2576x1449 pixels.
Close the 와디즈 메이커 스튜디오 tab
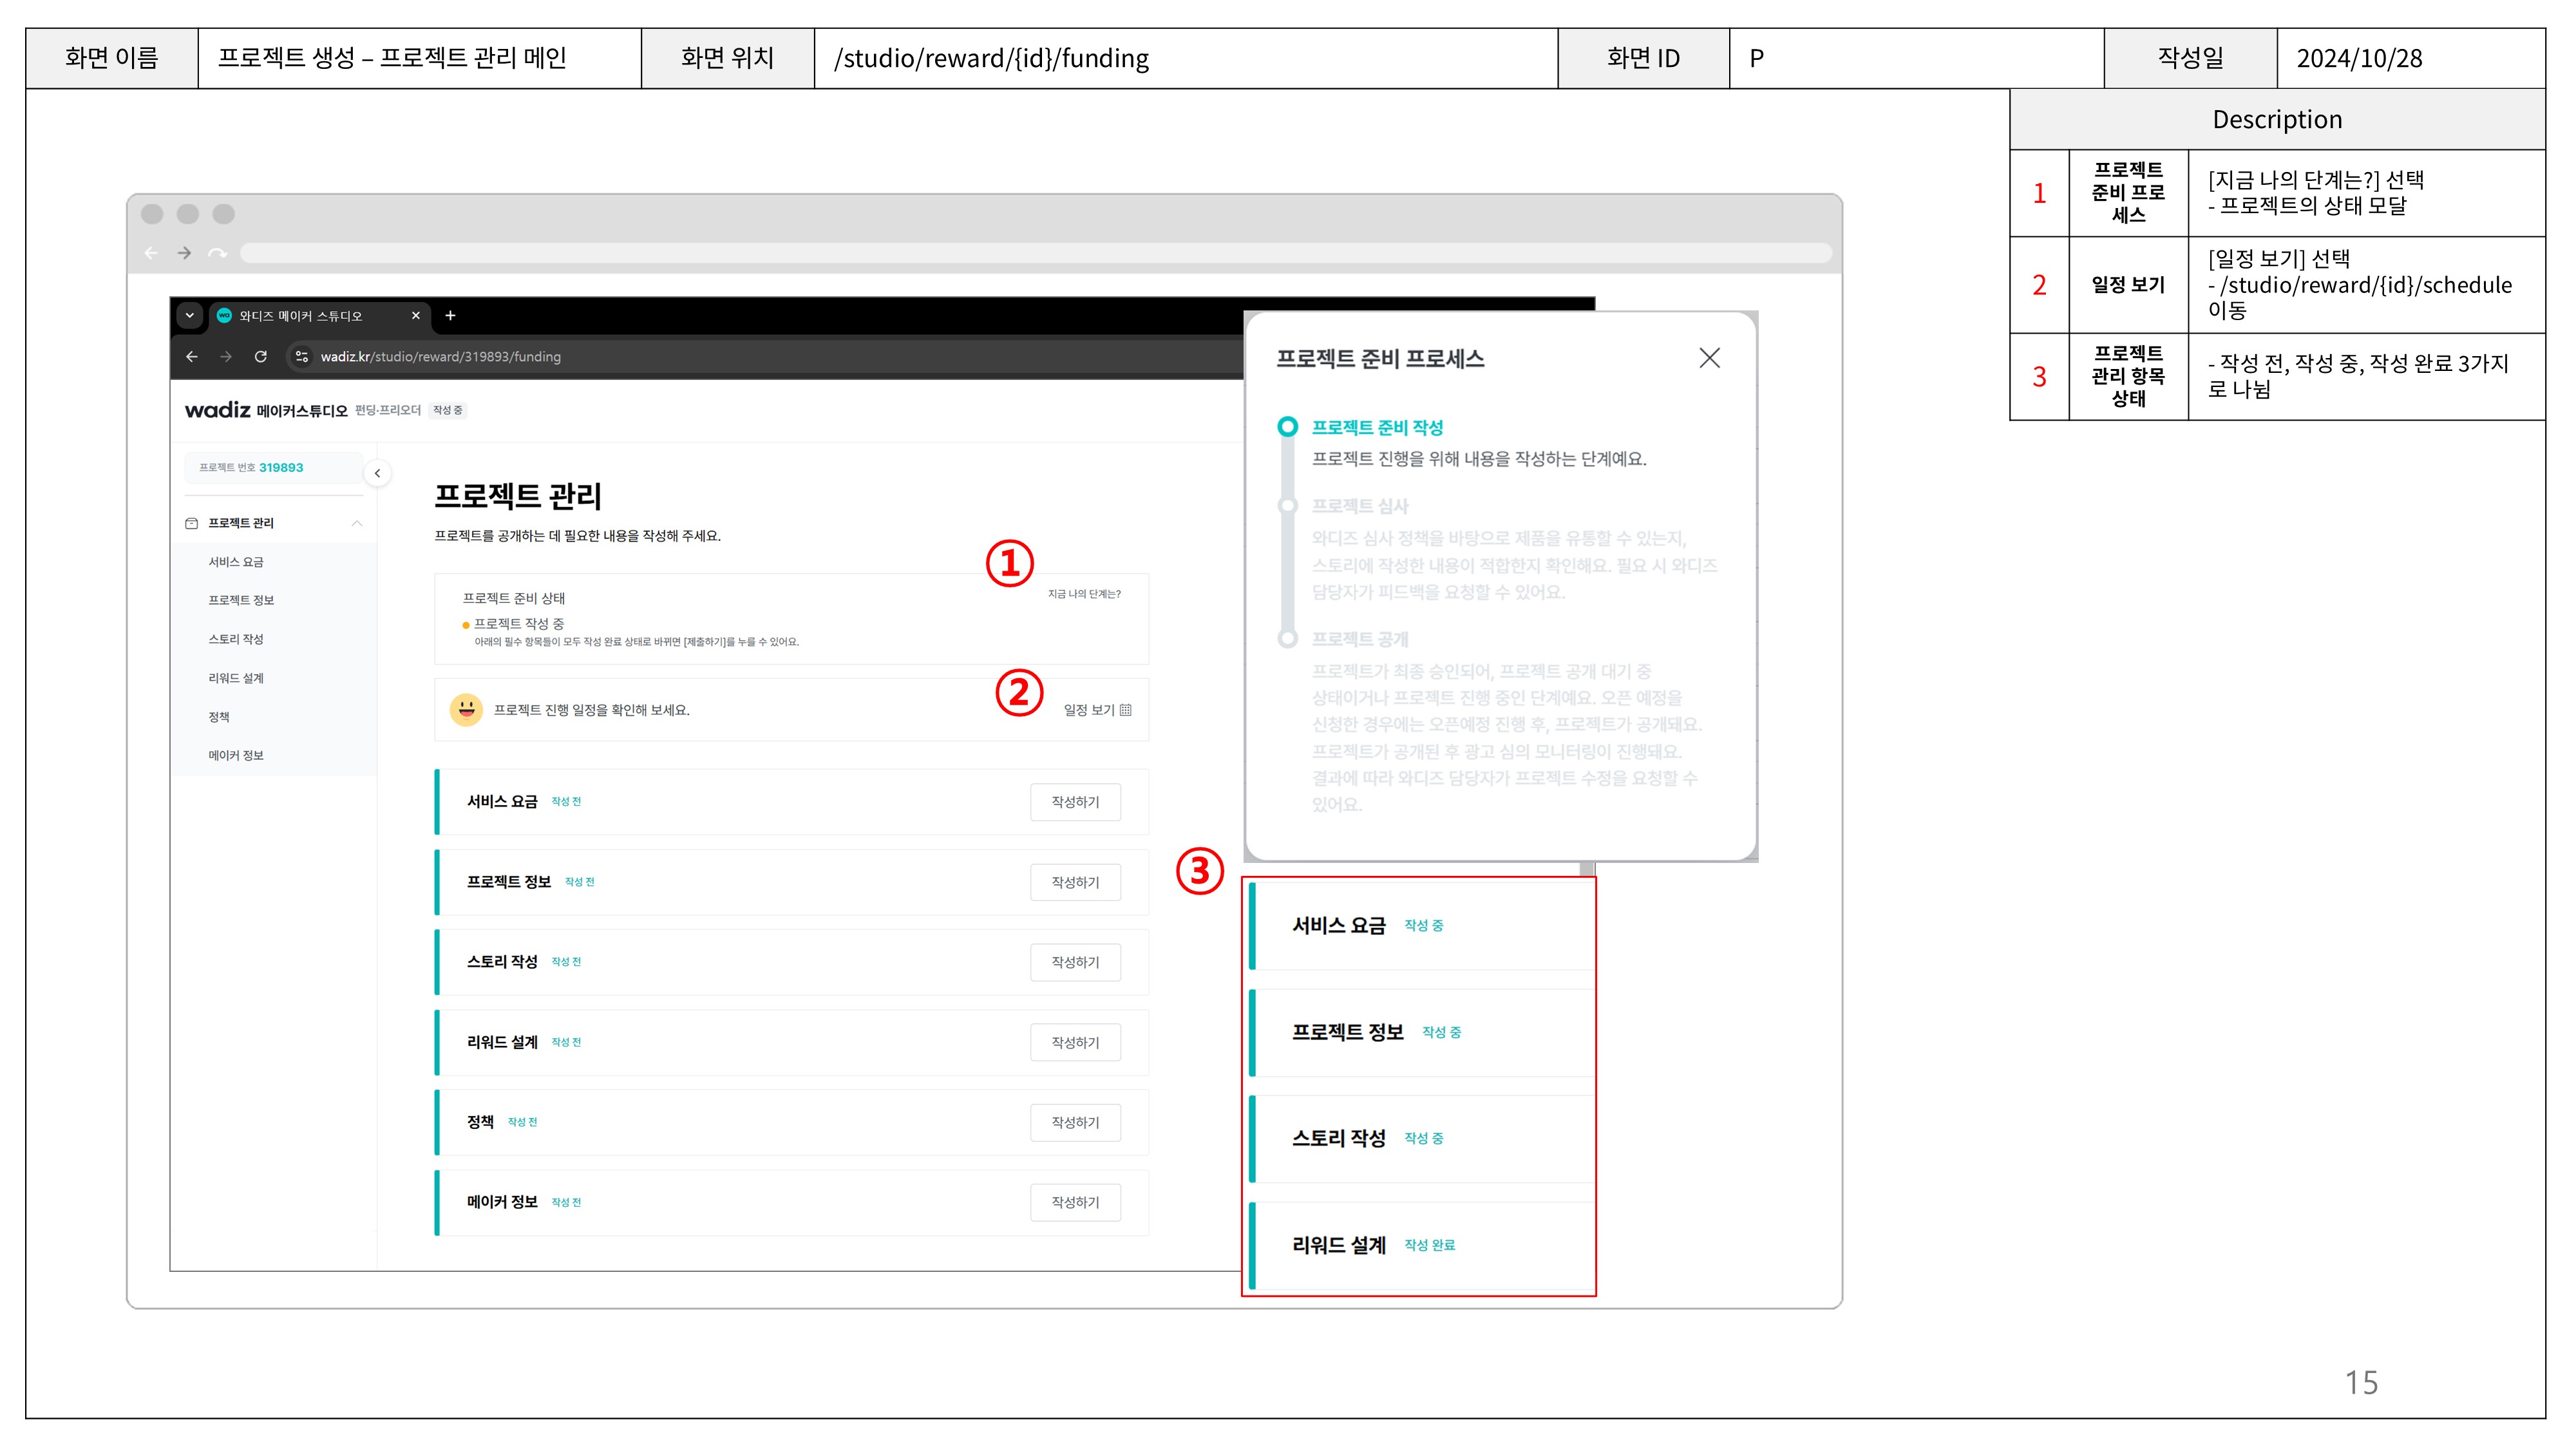[416, 316]
